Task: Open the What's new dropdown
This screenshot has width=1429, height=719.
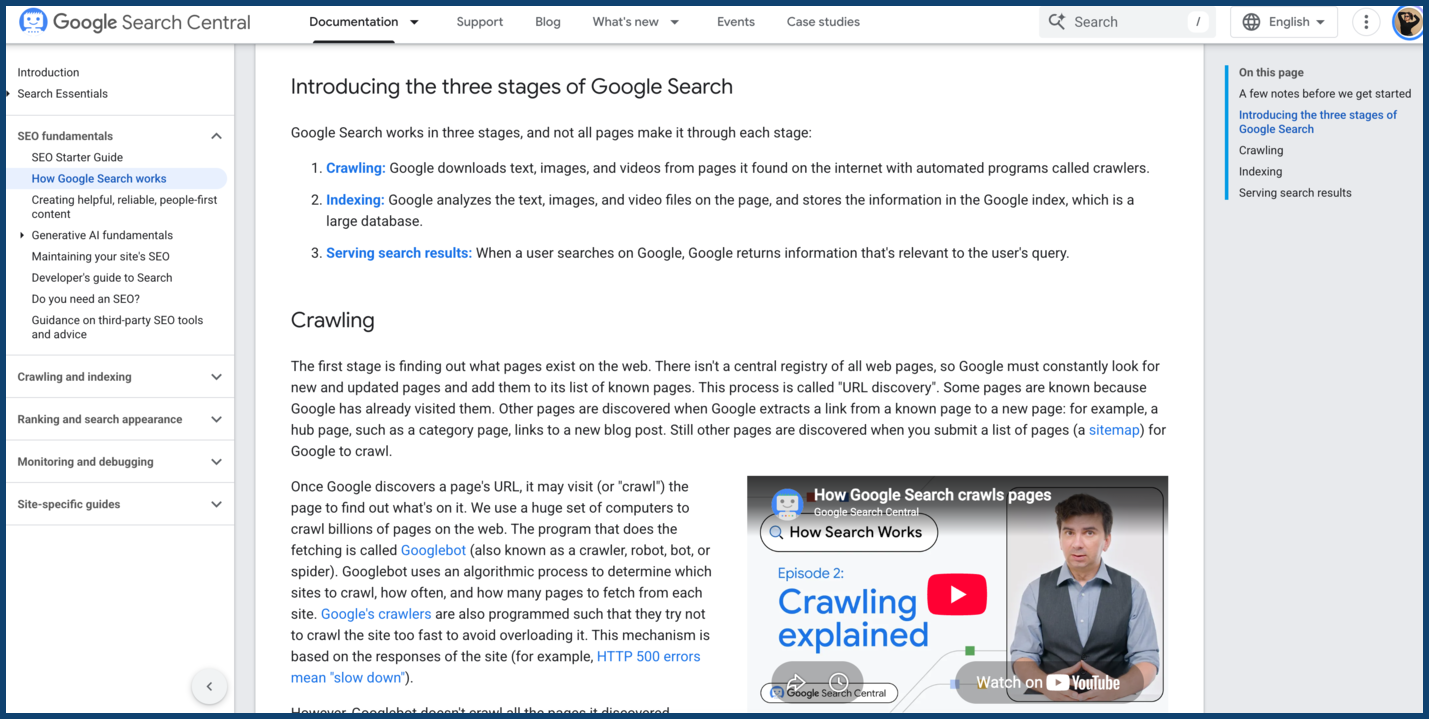Action: pos(636,22)
